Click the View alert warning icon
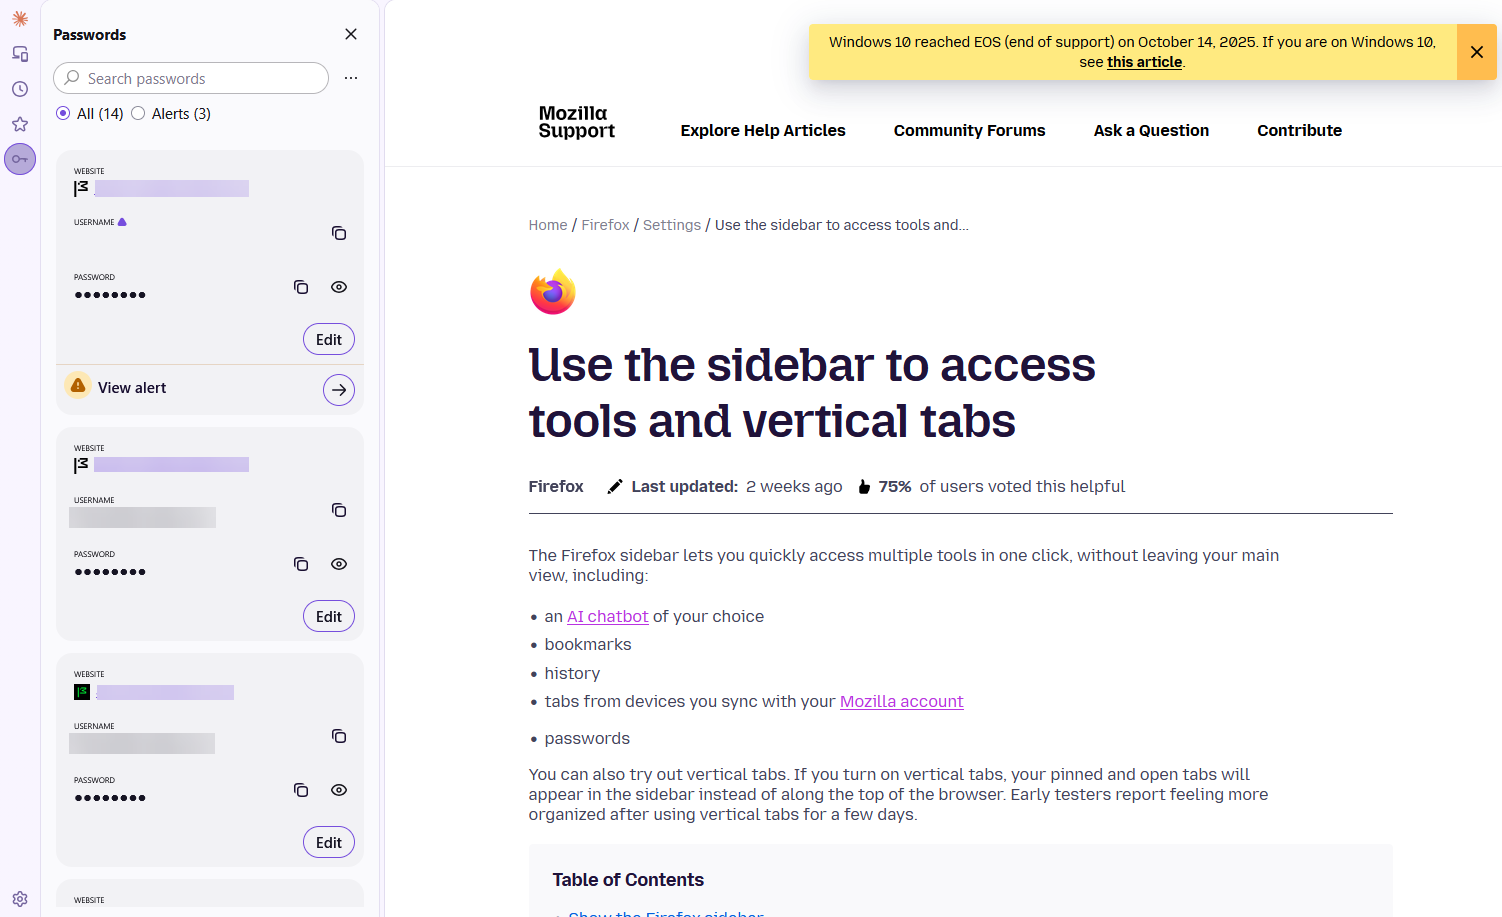Screen dimensions: 1502x917 coord(78,385)
